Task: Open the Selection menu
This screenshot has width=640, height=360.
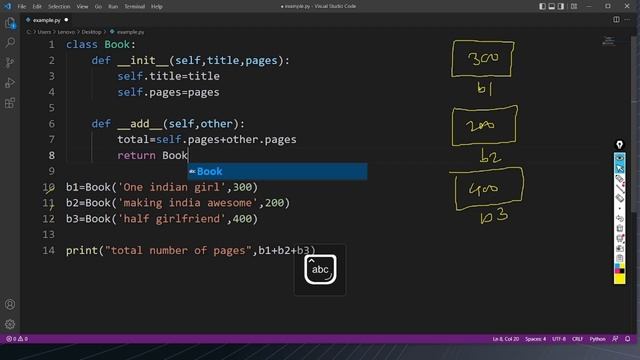Action: [x=59, y=7]
